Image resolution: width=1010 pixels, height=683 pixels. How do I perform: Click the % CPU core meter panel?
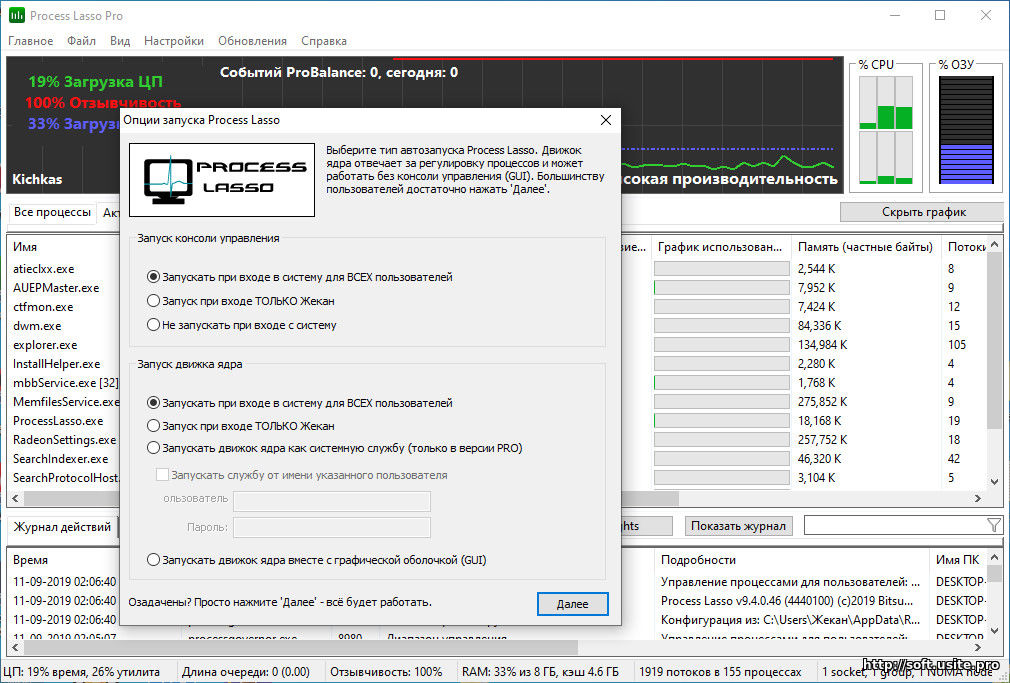[886, 130]
